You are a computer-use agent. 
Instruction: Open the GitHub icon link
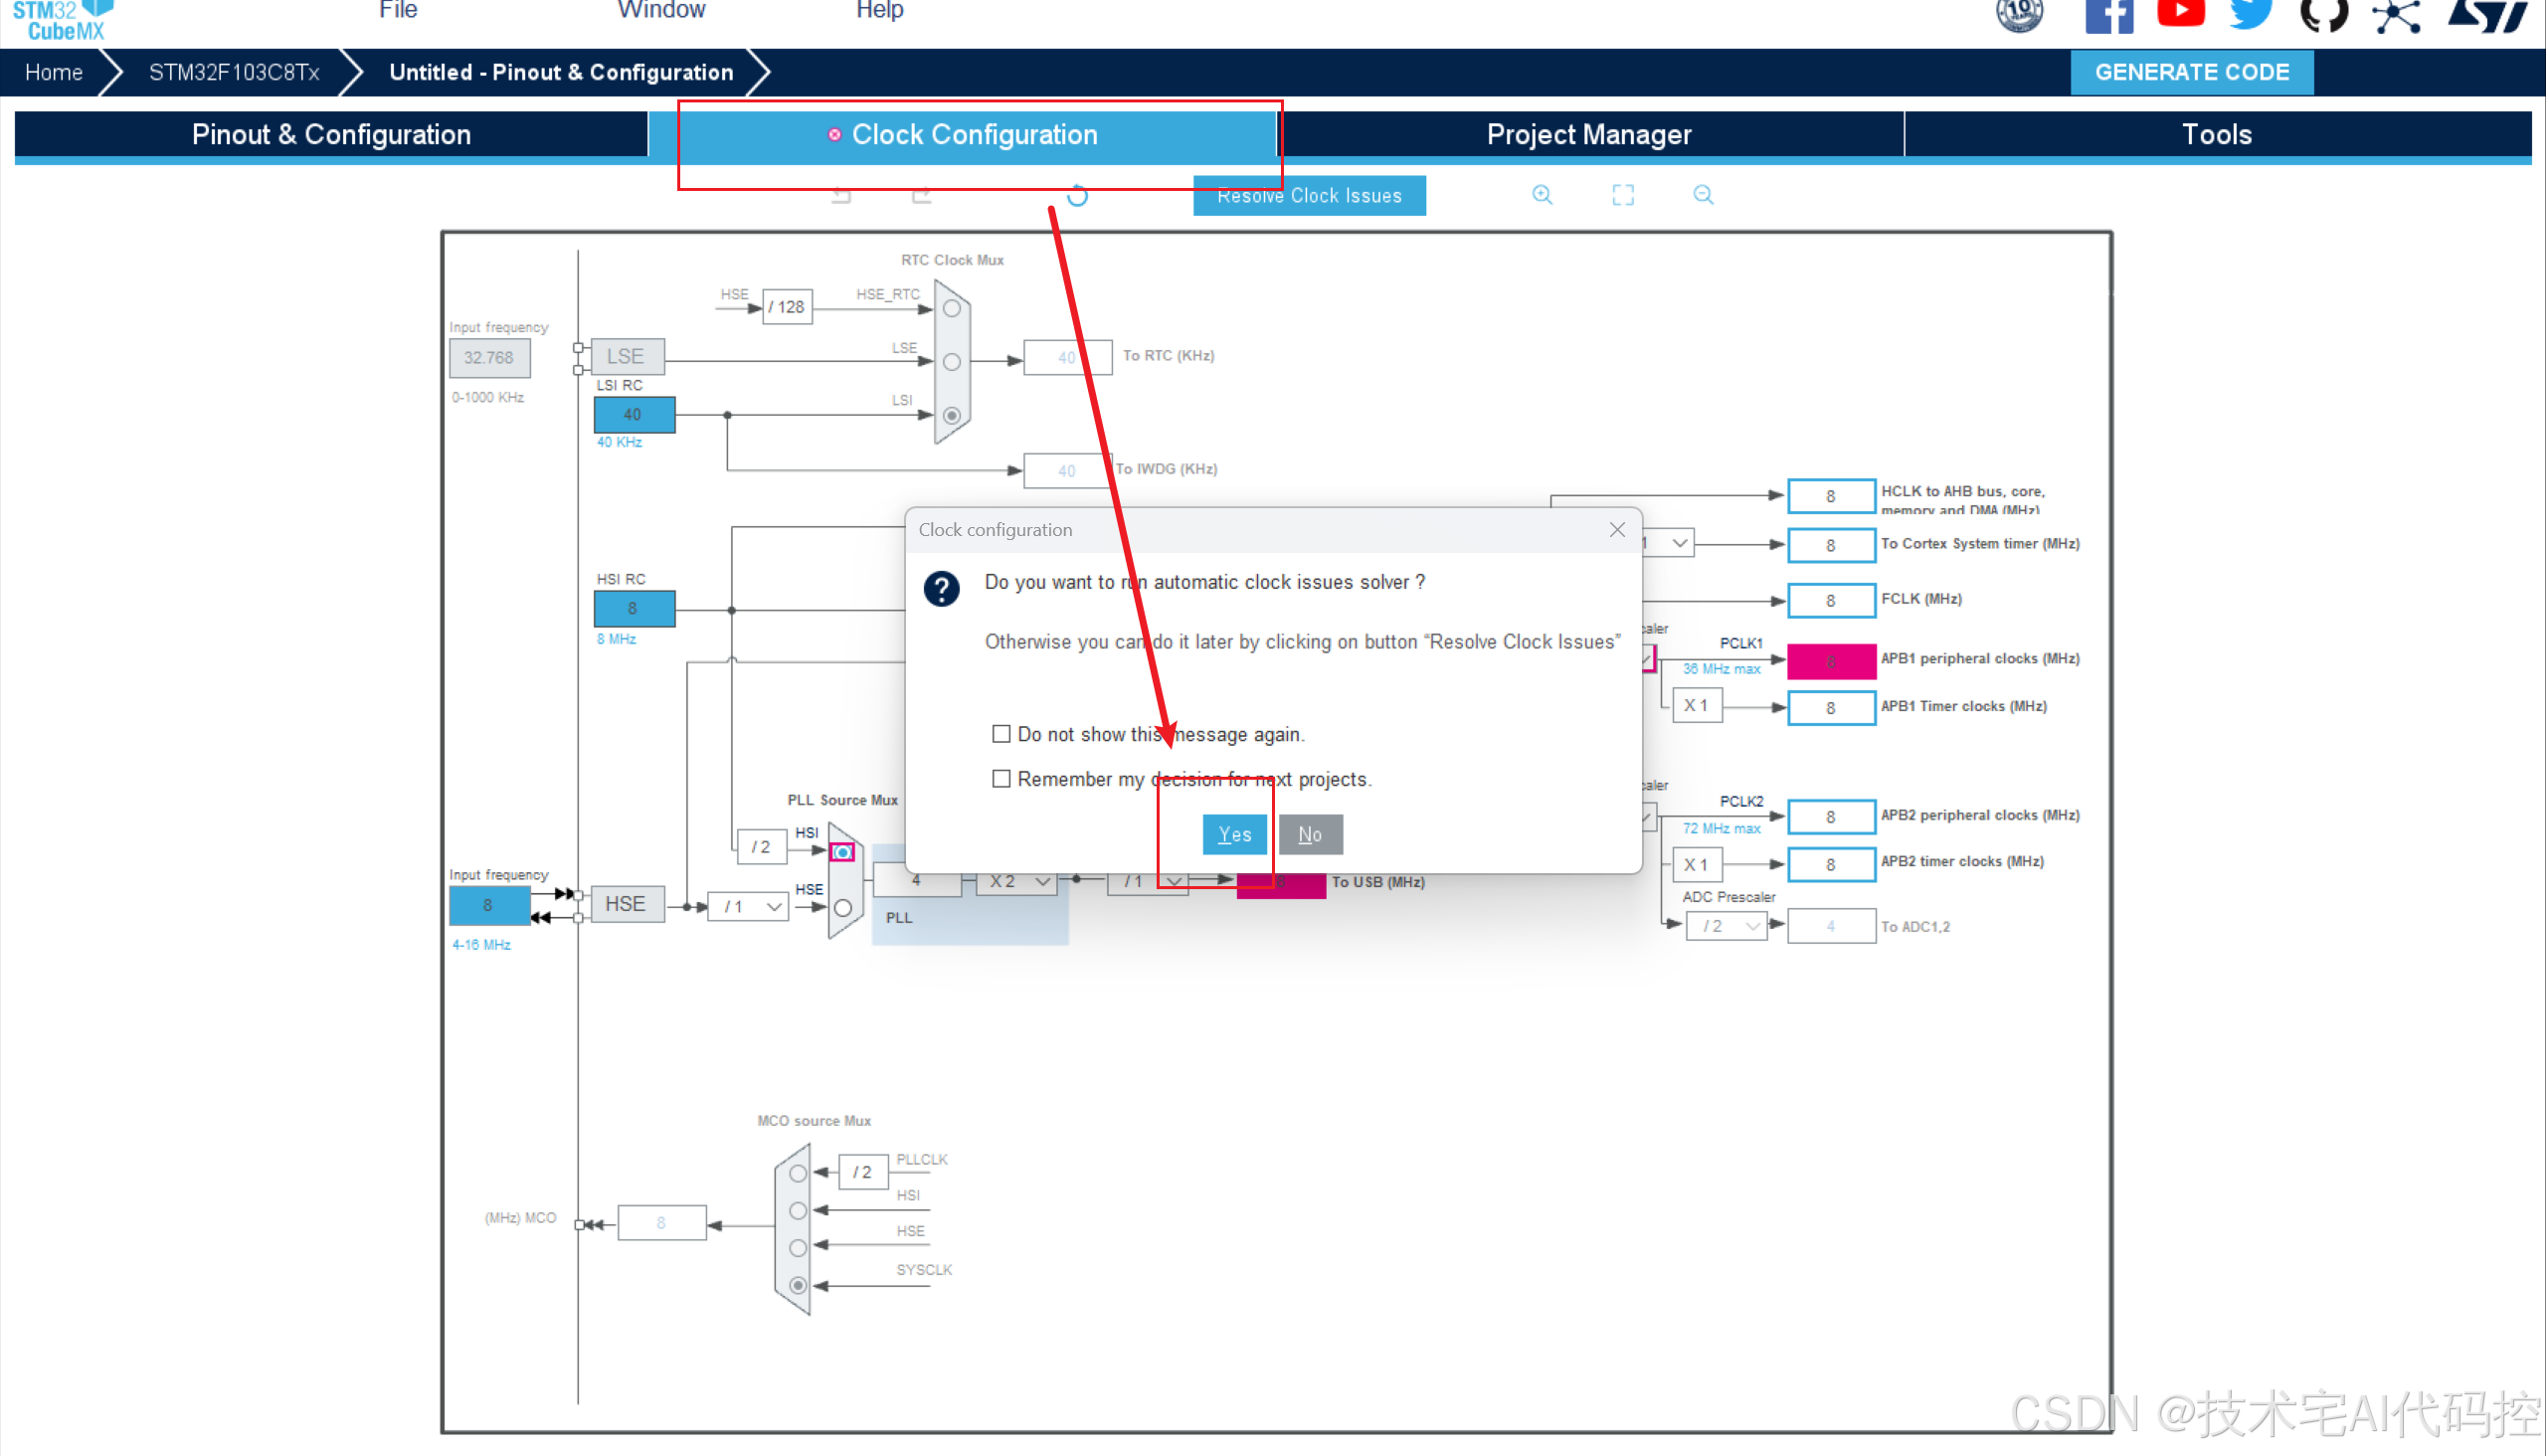[x=2323, y=15]
